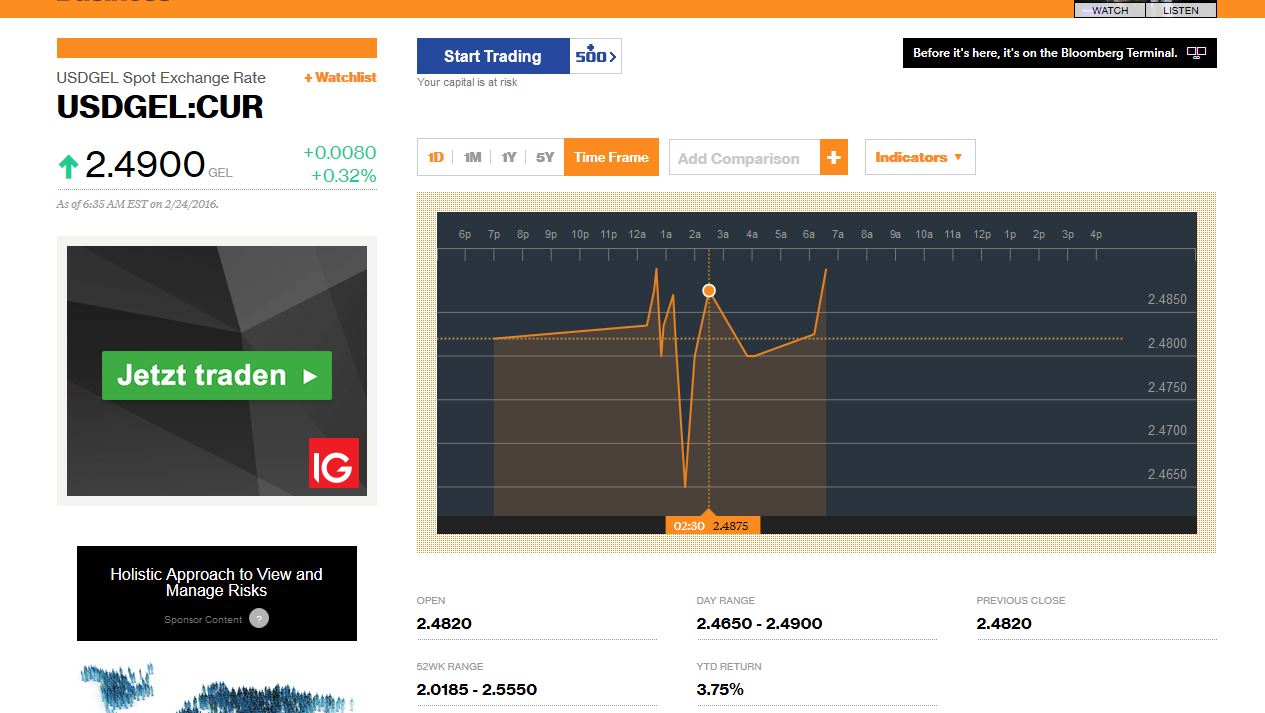This screenshot has width=1265, height=713.
Task: Click the 2.4750 y-axis label
Action: tap(1167, 387)
